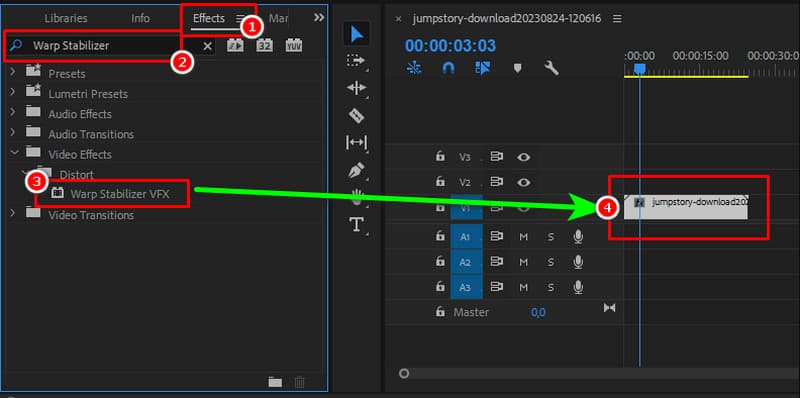
Task: Toggle lock on audio track A1
Action: click(x=440, y=236)
